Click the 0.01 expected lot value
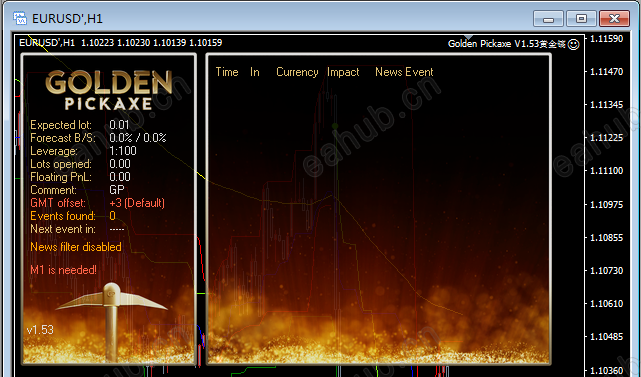Image resolution: width=641 pixels, height=377 pixels. [x=119, y=125]
